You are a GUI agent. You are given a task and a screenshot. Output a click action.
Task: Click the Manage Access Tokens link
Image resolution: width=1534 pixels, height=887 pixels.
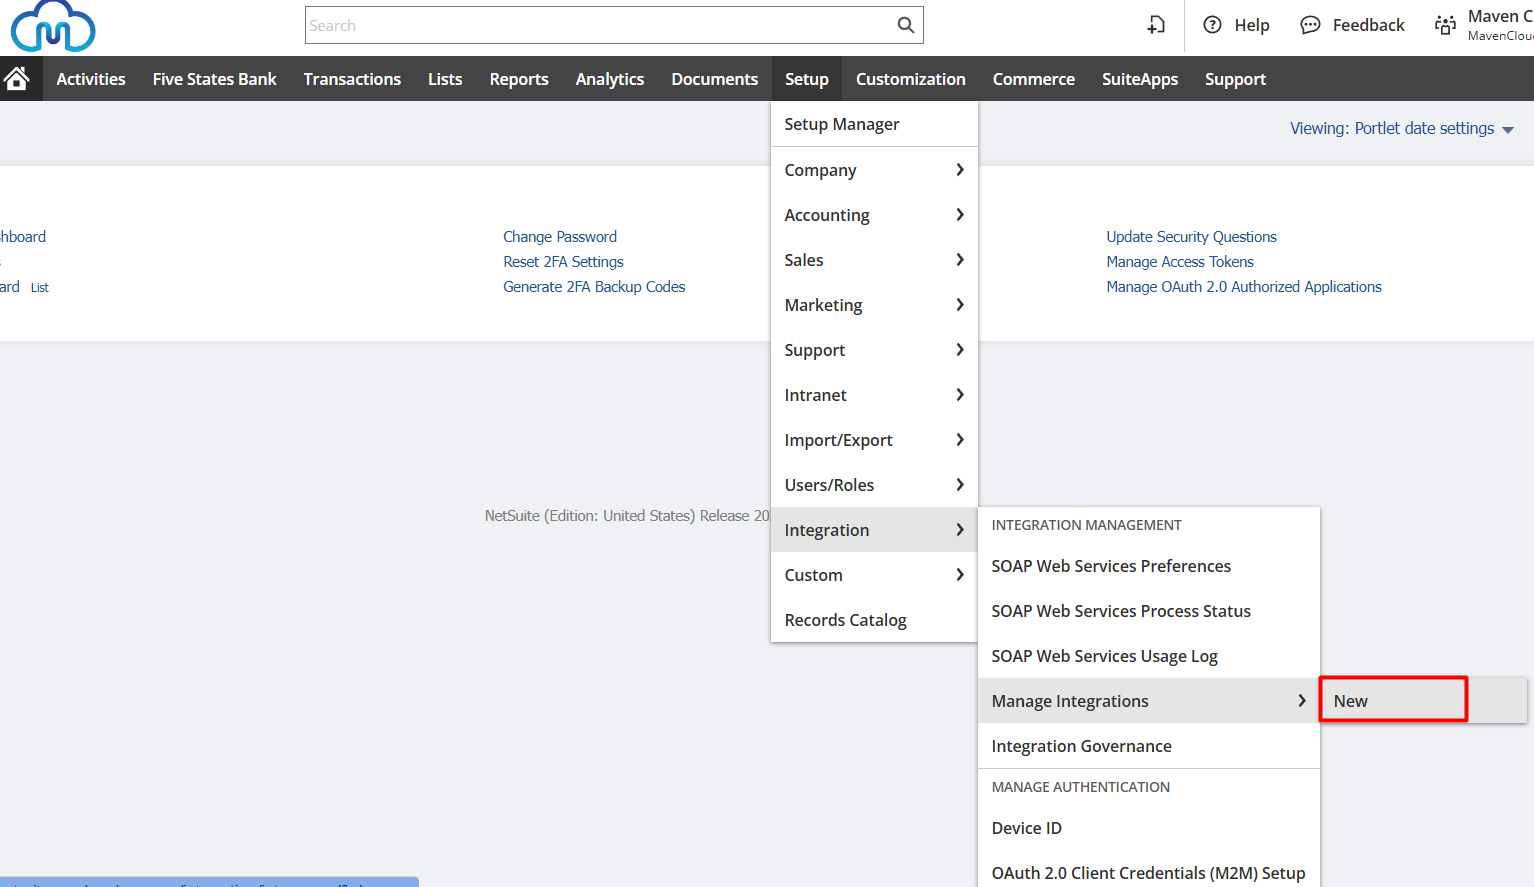click(1179, 262)
